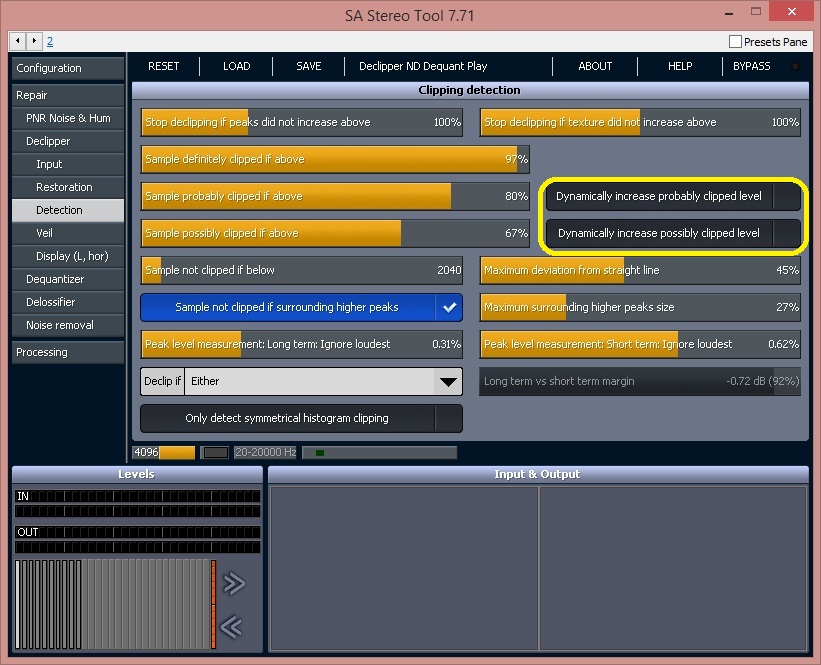The width and height of the screenshot is (821, 665).
Task: Click the dark square indicator beside 4096
Action: coord(215,452)
